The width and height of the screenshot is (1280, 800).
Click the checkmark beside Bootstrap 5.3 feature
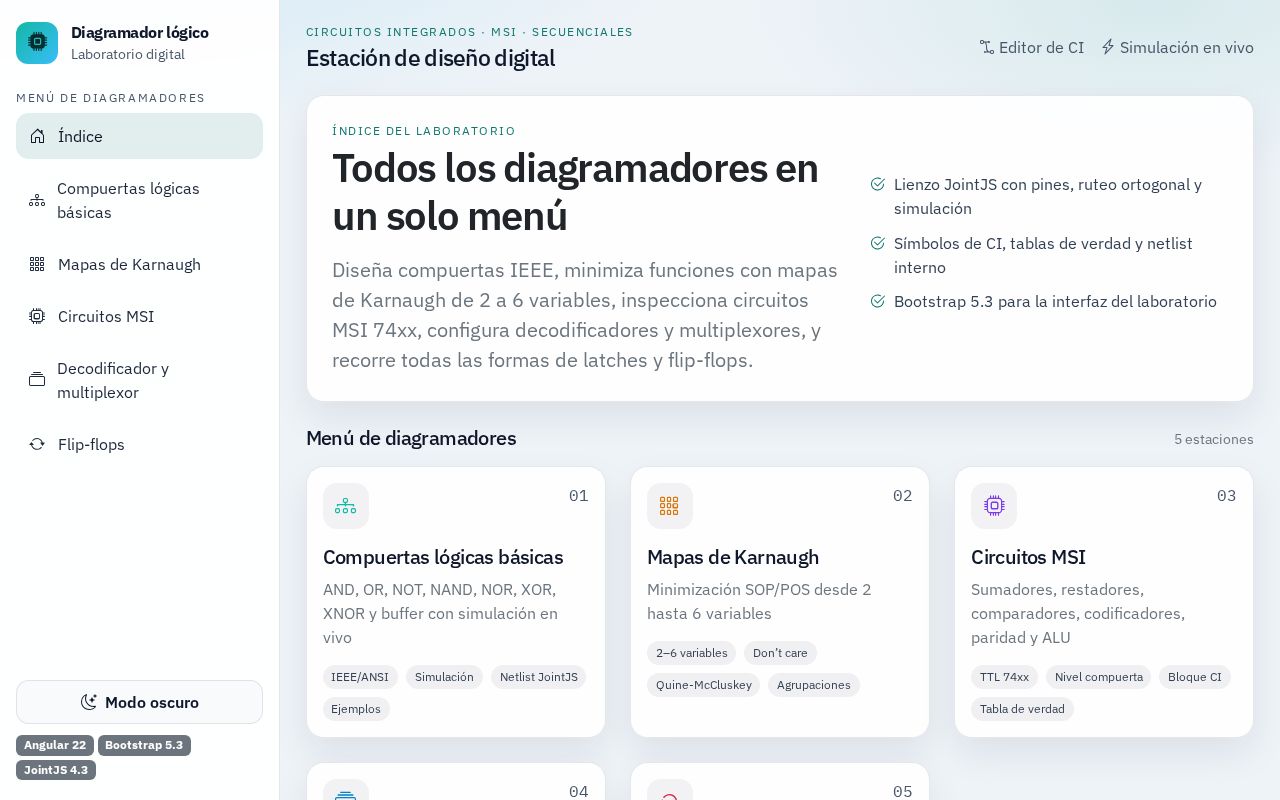(878, 301)
